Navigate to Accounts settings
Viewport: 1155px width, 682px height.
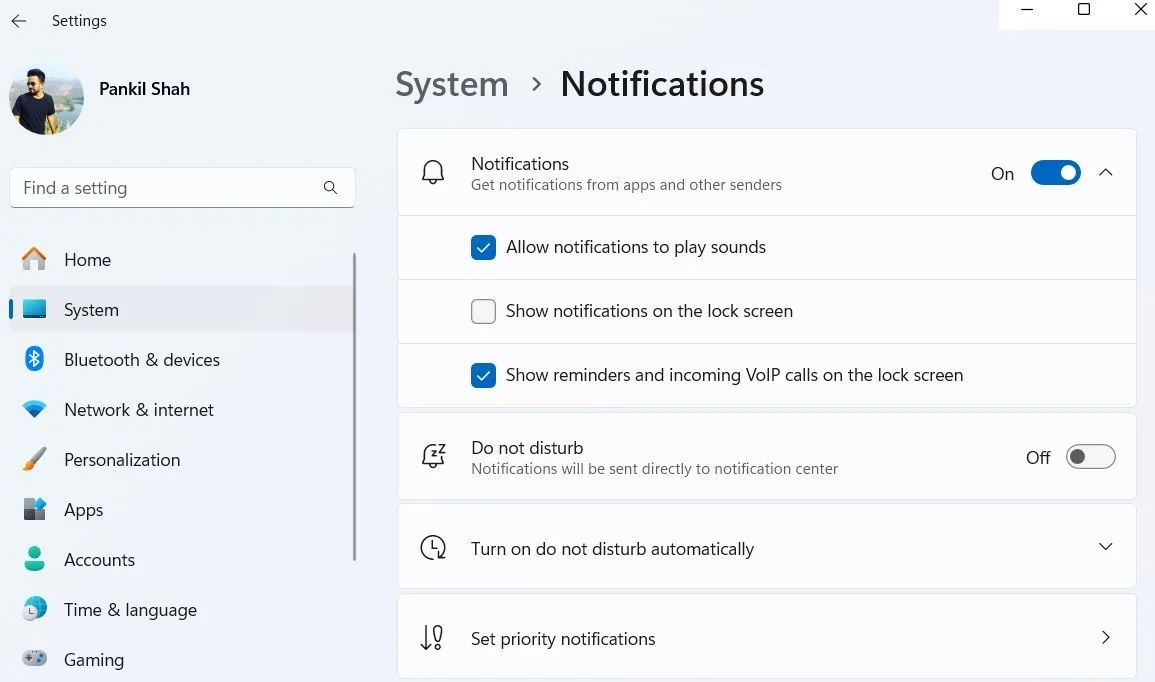tap(181, 560)
